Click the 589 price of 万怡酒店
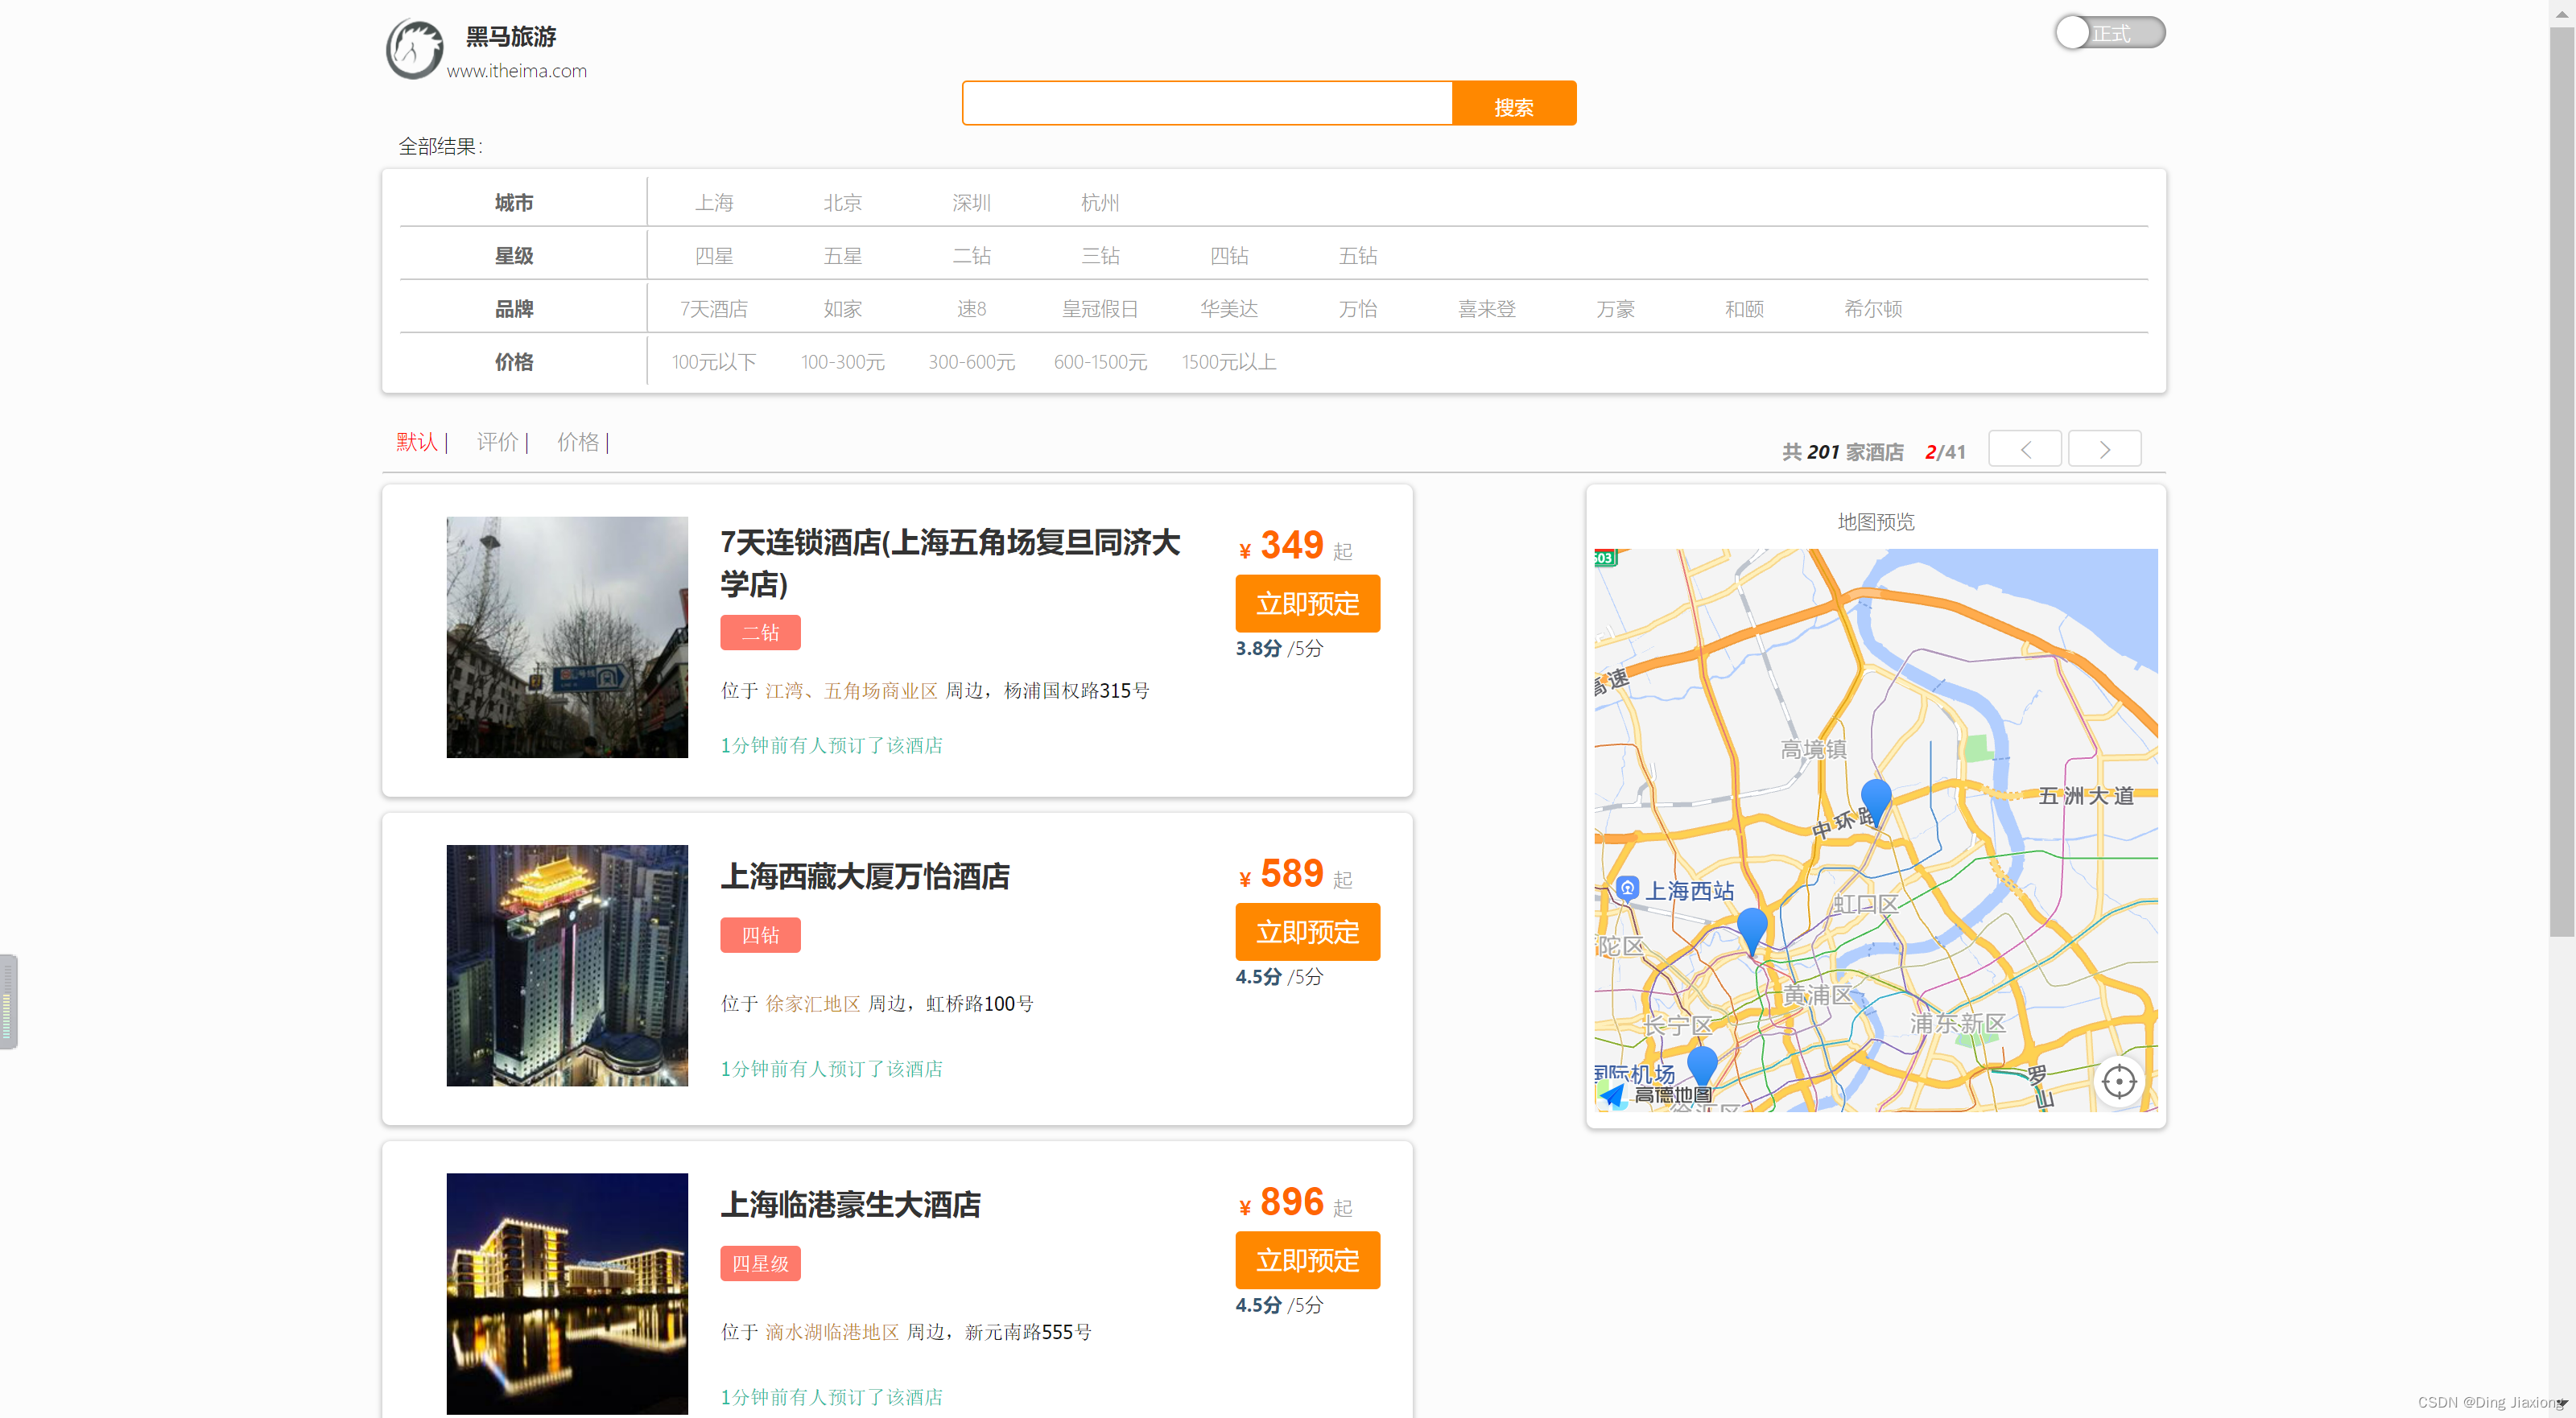2576x1418 pixels. pos(1291,873)
